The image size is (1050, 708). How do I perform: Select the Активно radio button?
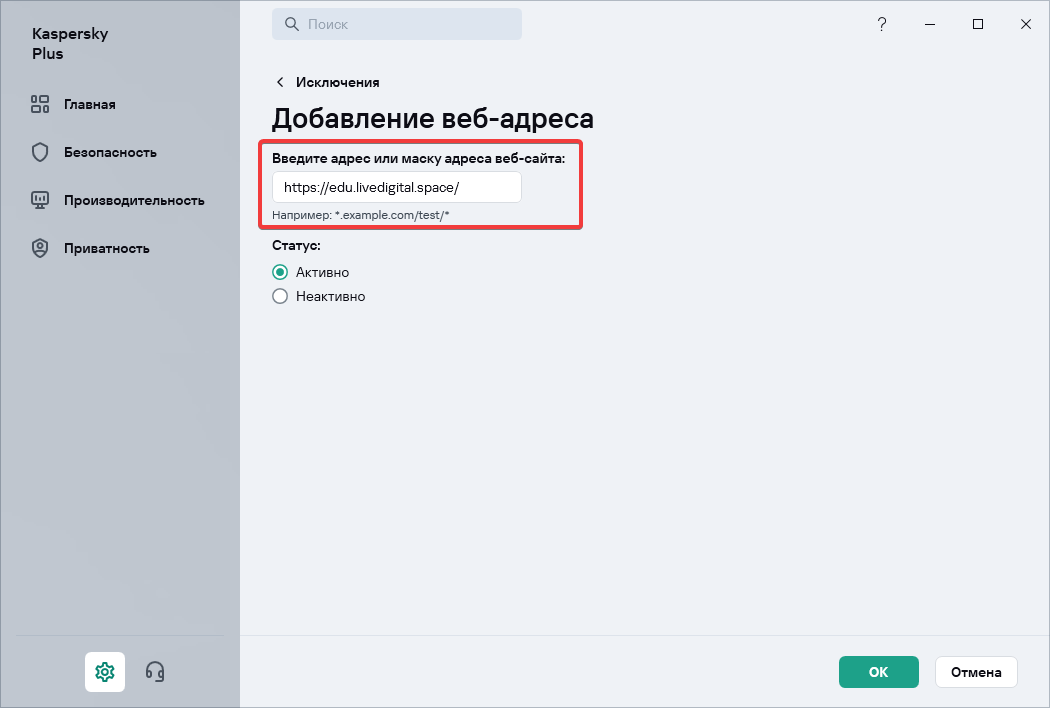coord(280,272)
